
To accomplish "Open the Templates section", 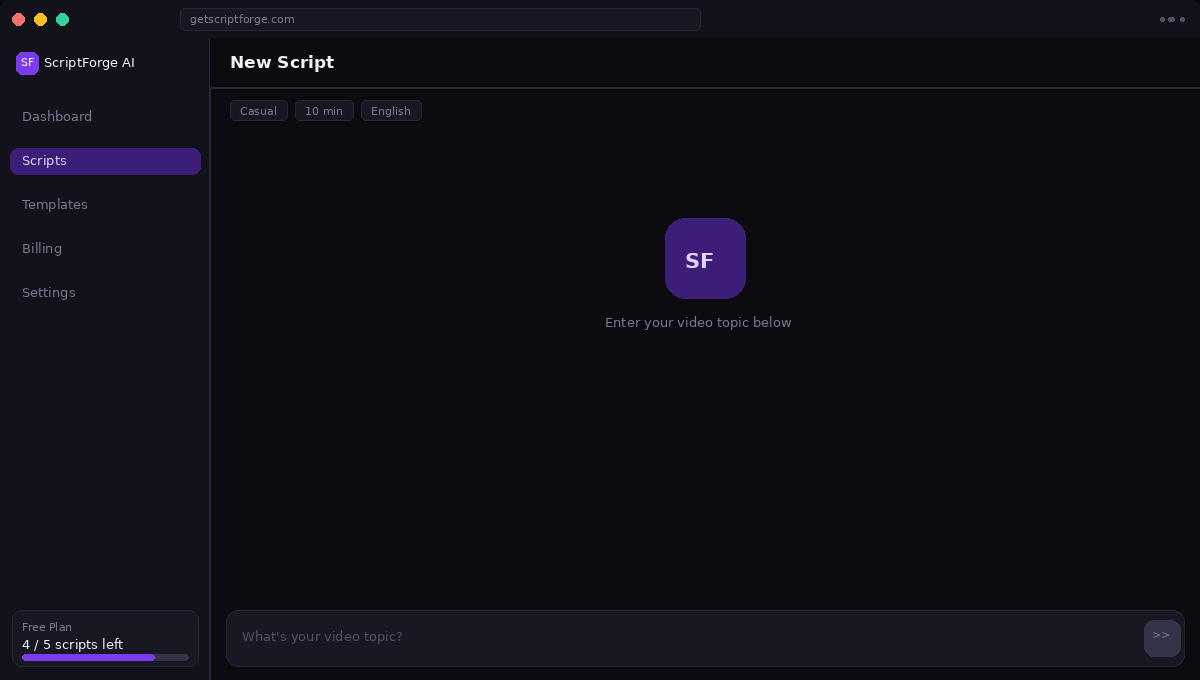I will (55, 205).
